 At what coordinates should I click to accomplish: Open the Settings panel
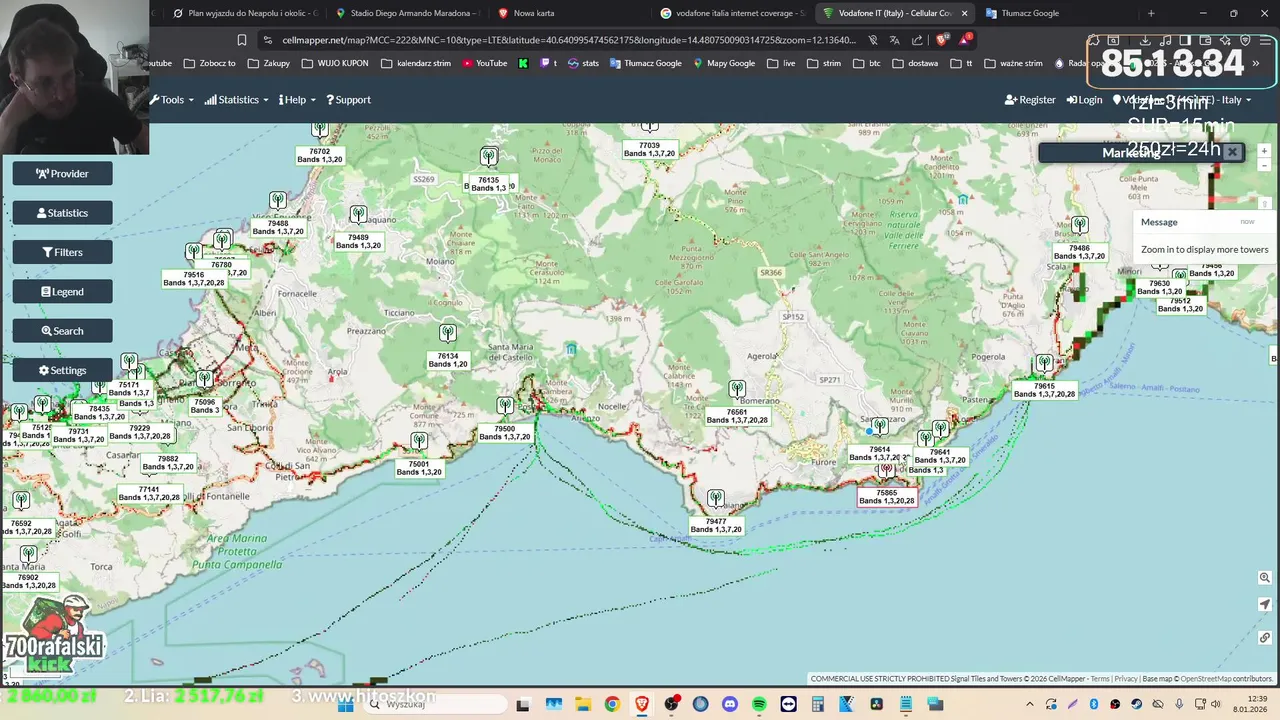tap(62, 370)
